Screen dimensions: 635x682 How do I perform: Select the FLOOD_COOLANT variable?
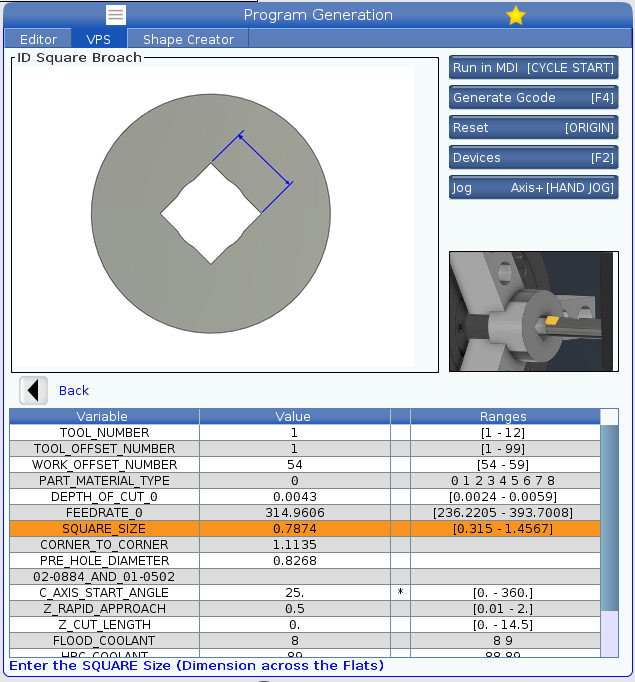[x=104, y=641]
